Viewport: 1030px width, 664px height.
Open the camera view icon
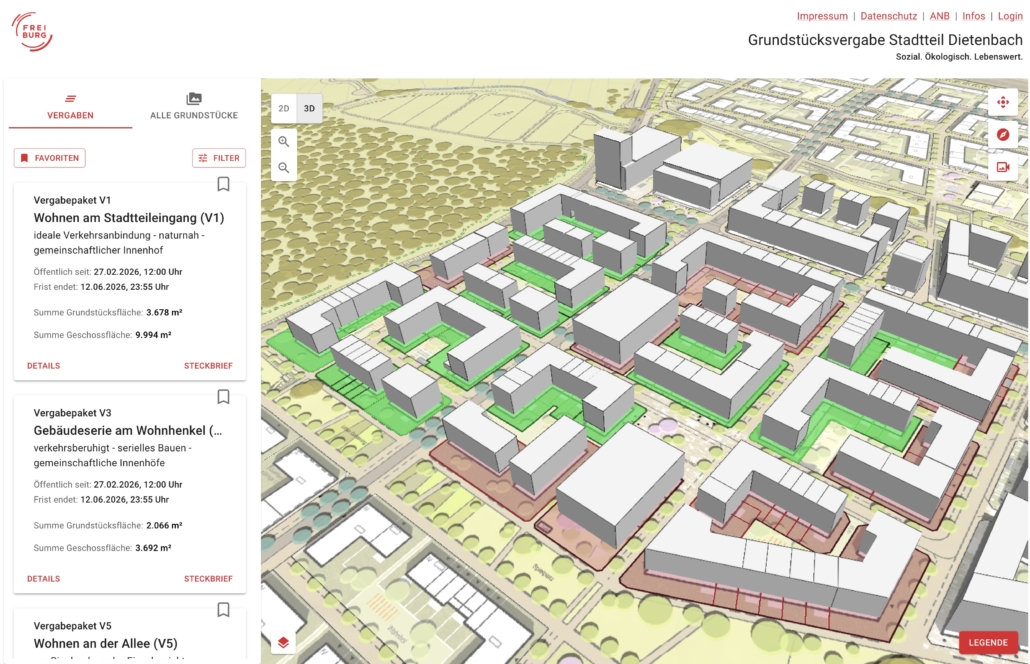[x=1003, y=167]
